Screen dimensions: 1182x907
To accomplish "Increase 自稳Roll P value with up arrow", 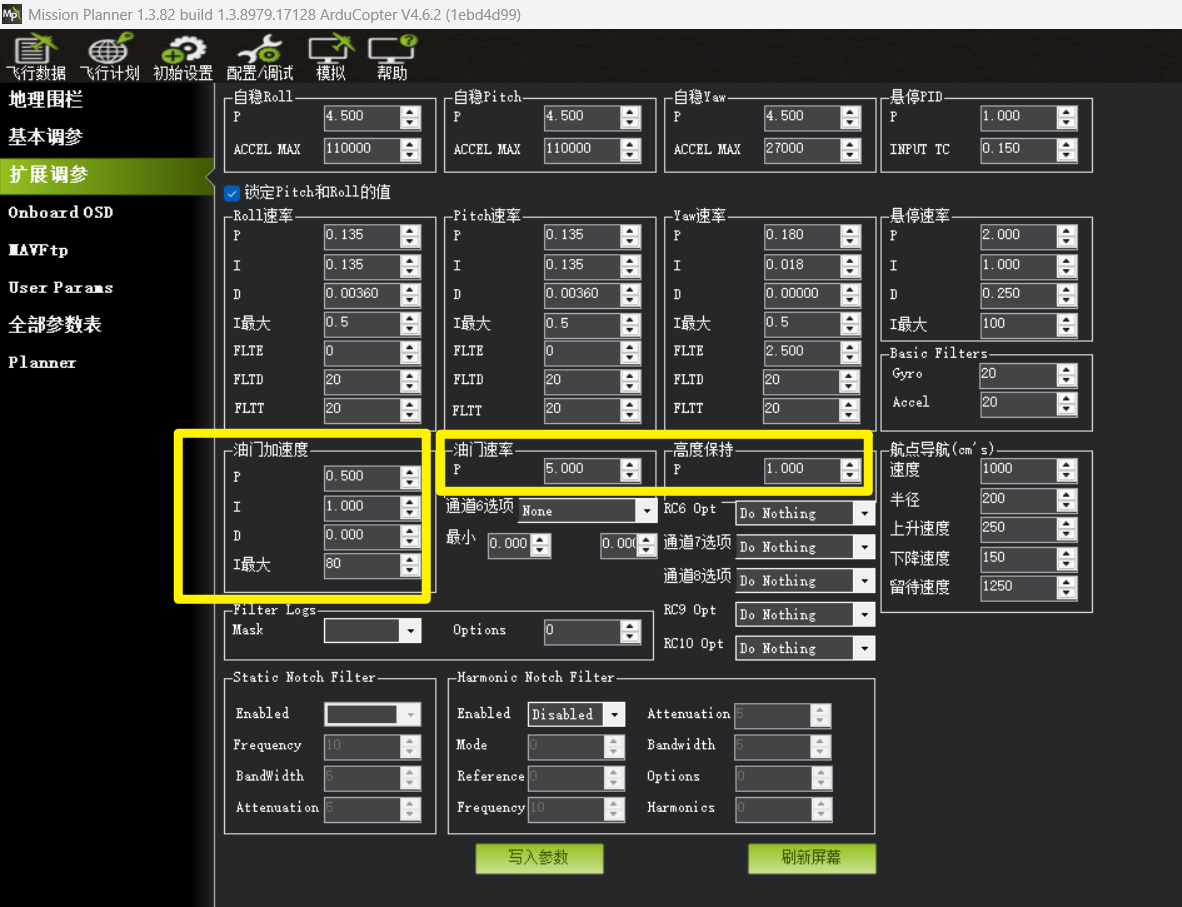I will 410,111.
